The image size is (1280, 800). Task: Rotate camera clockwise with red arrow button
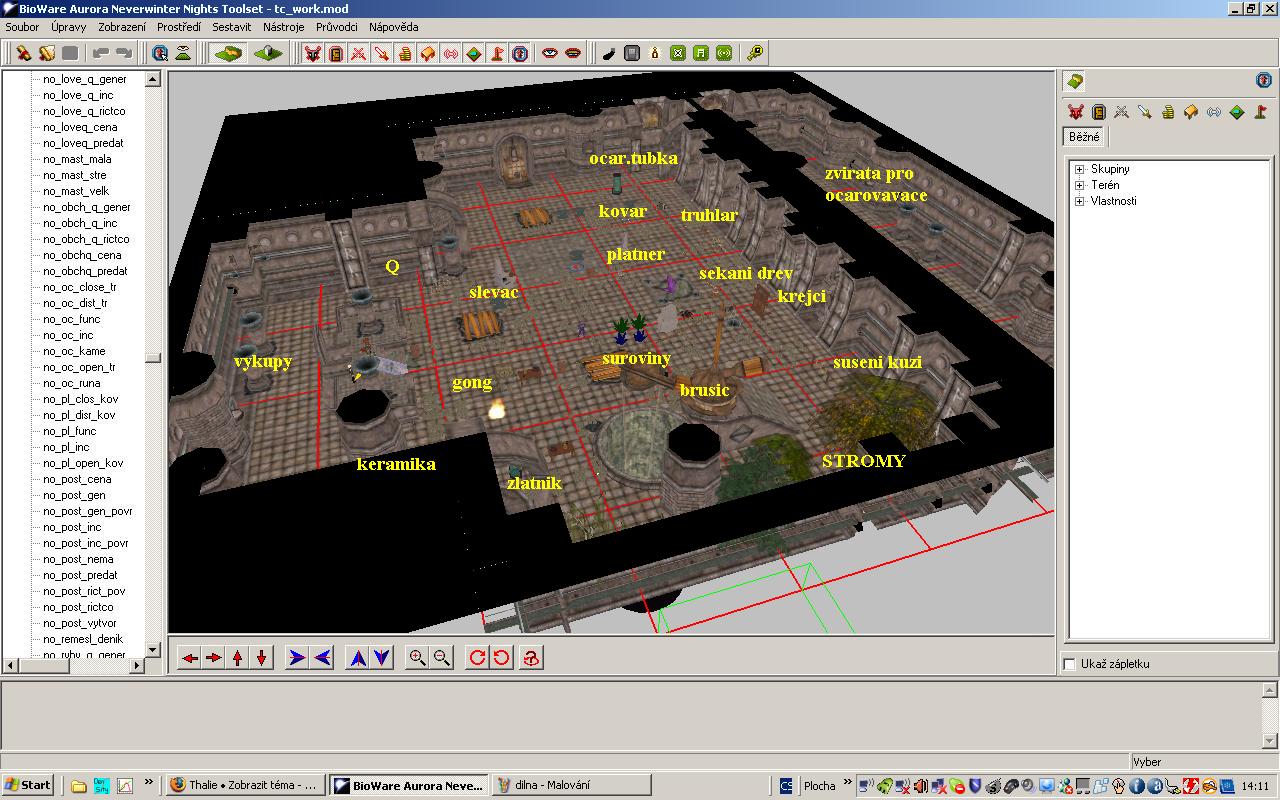tap(477, 657)
